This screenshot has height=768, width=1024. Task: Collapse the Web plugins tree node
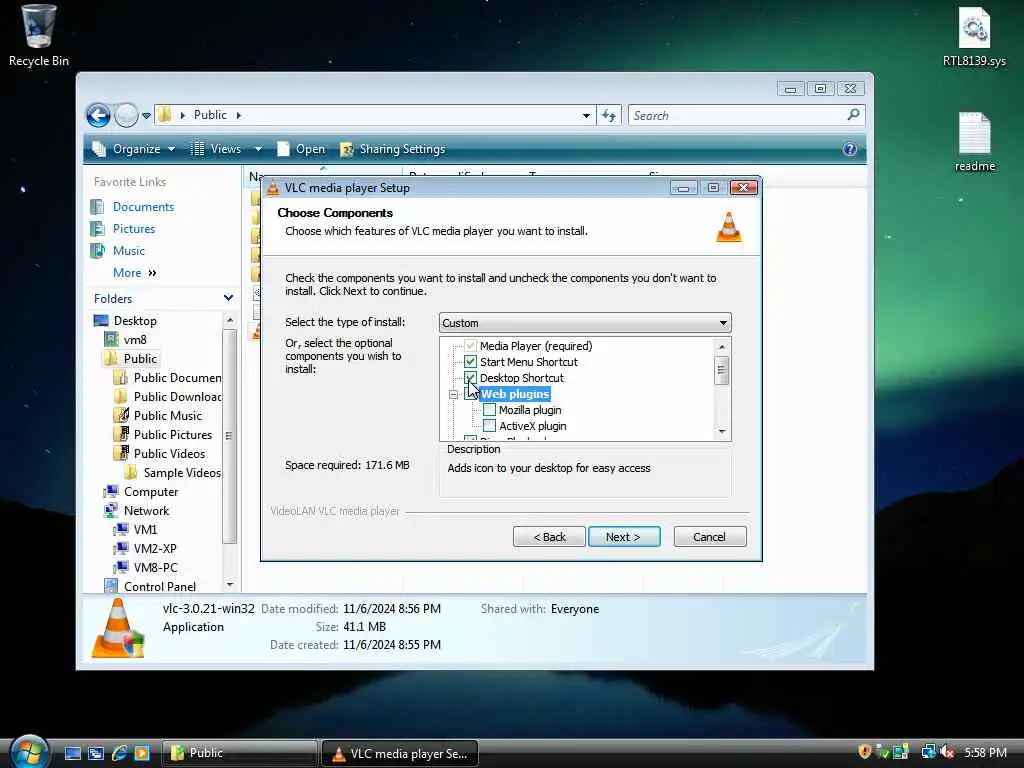click(453, 394)
